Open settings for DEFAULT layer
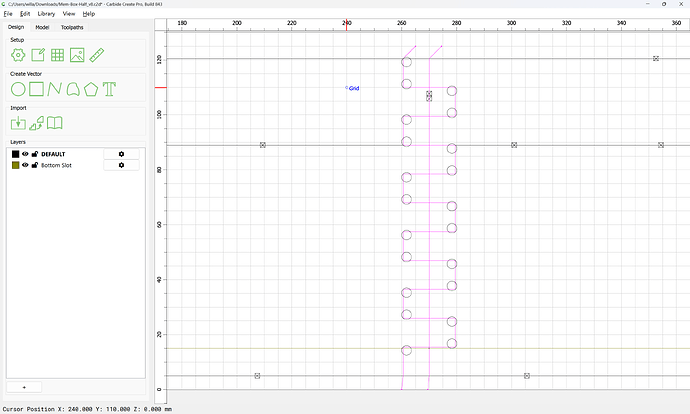The image size is (690, 414). pos(121,154)
